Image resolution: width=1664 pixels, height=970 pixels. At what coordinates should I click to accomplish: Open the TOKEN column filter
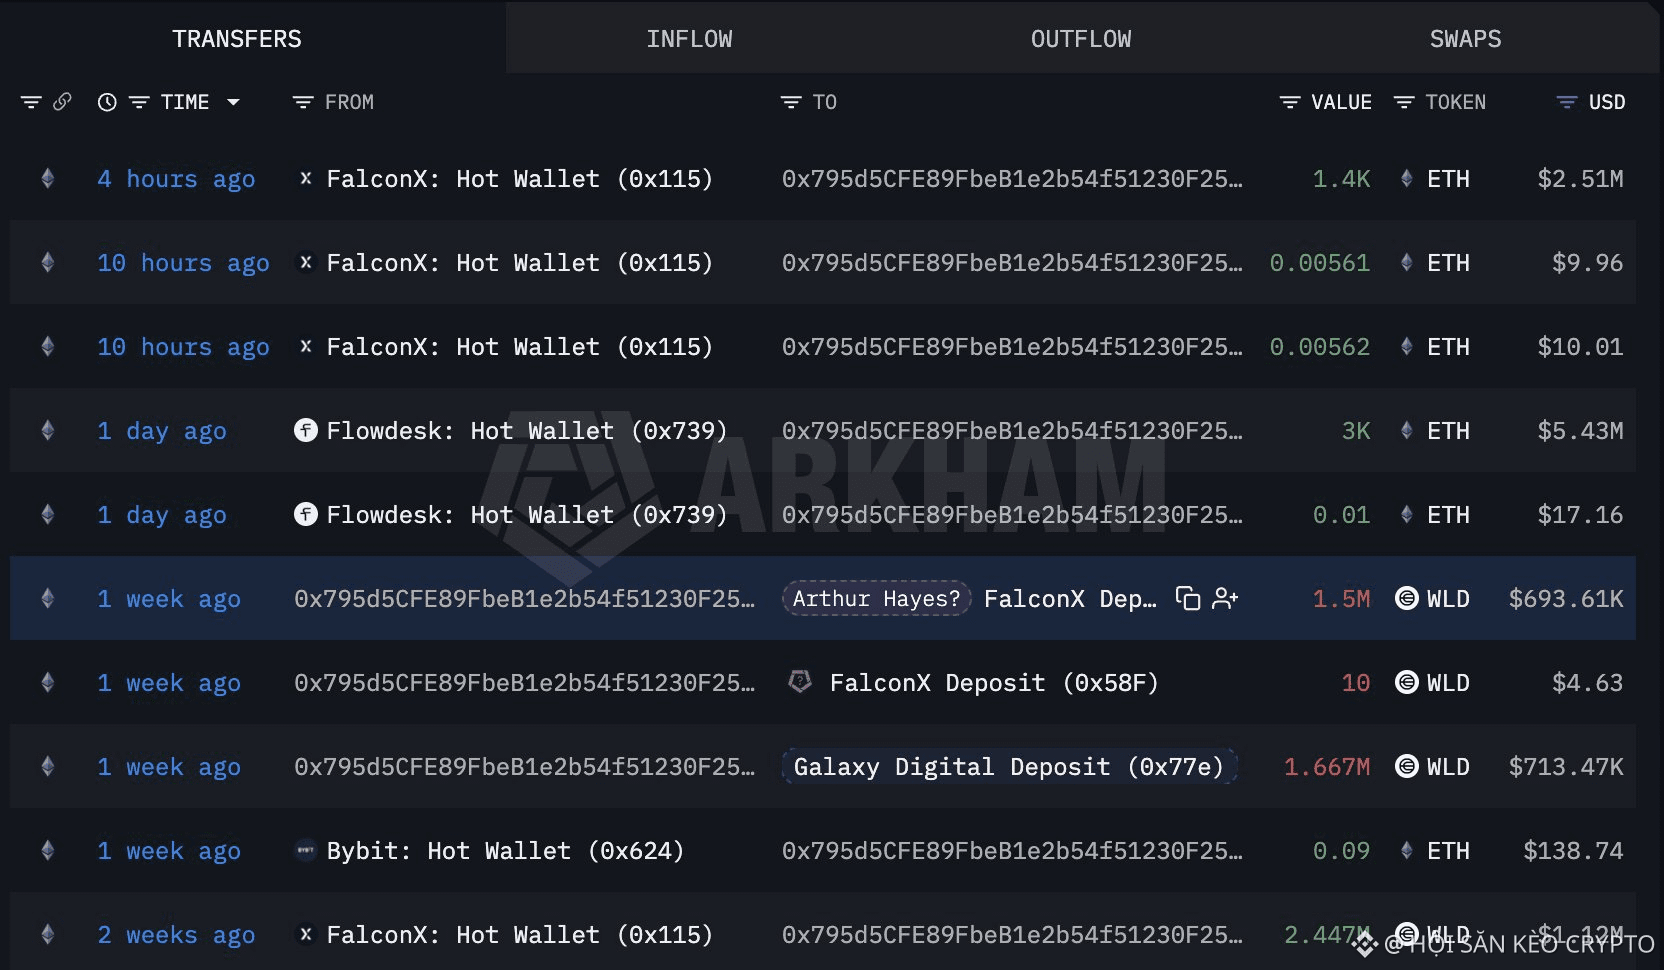pyautogui.click(x=1404, y=102)
